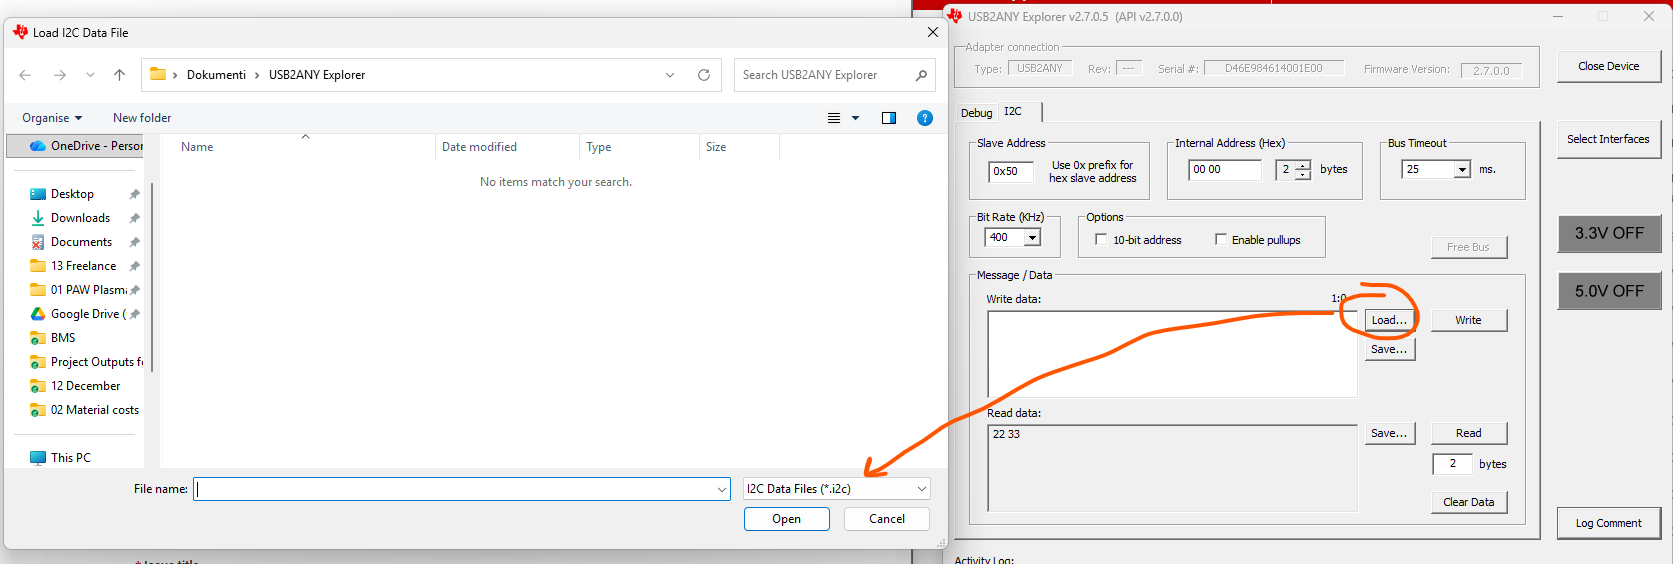Create a New folder
This screenshot has height=564, width=1673.
142,118
